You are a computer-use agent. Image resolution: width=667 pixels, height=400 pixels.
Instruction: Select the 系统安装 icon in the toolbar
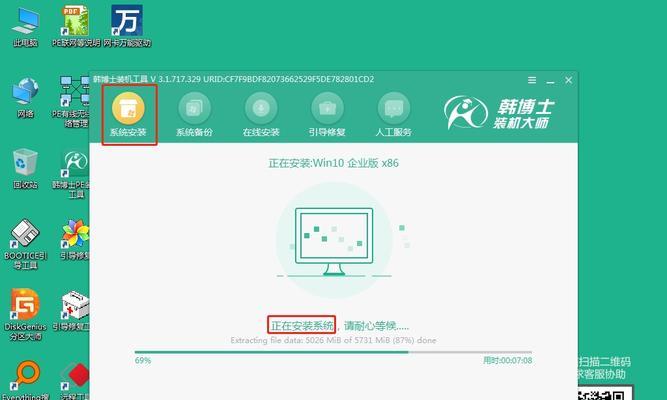coord(128,114)
